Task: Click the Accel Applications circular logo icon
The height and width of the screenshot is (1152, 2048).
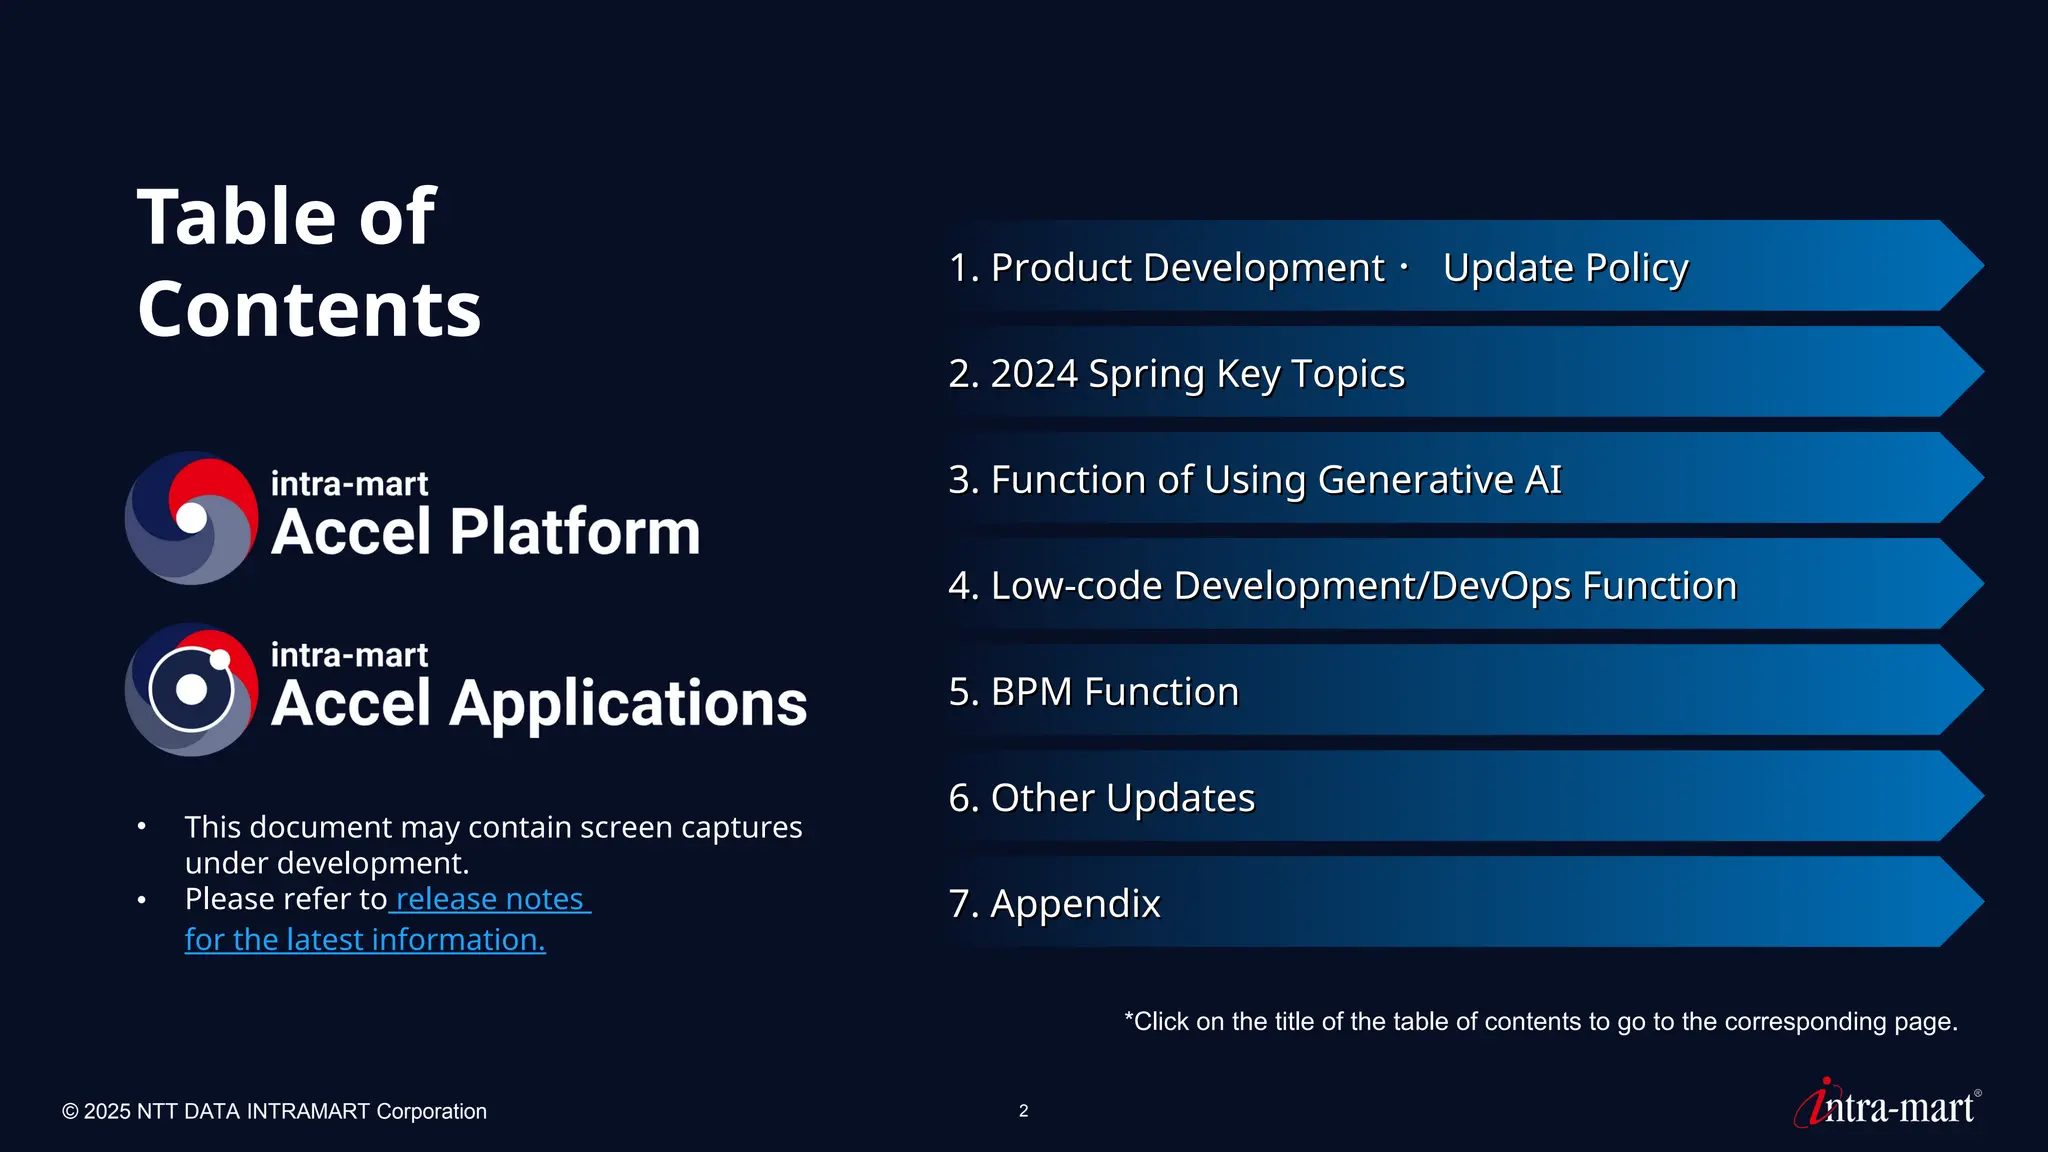Action: (191, 690)
